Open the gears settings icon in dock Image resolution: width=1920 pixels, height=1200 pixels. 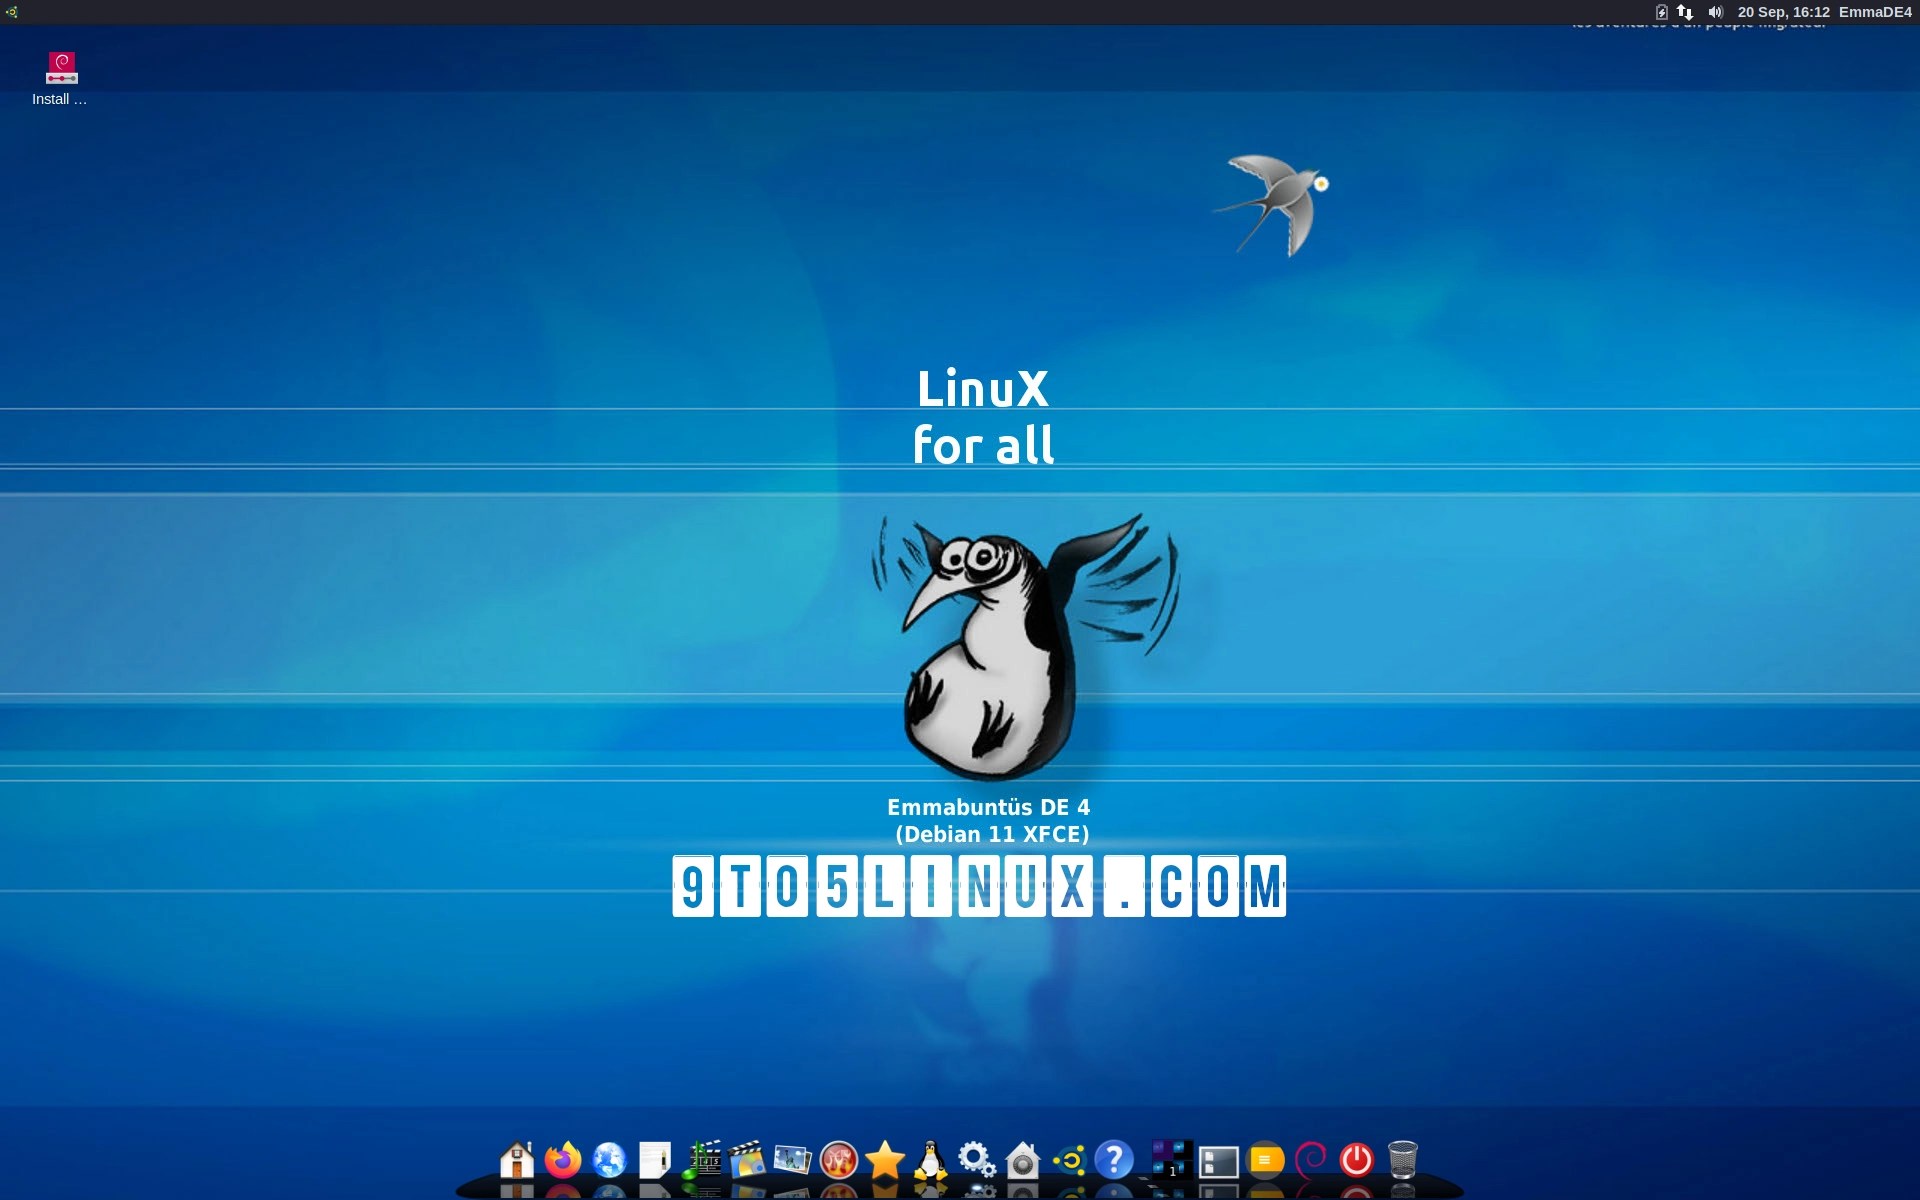(x=976, y=1160)
